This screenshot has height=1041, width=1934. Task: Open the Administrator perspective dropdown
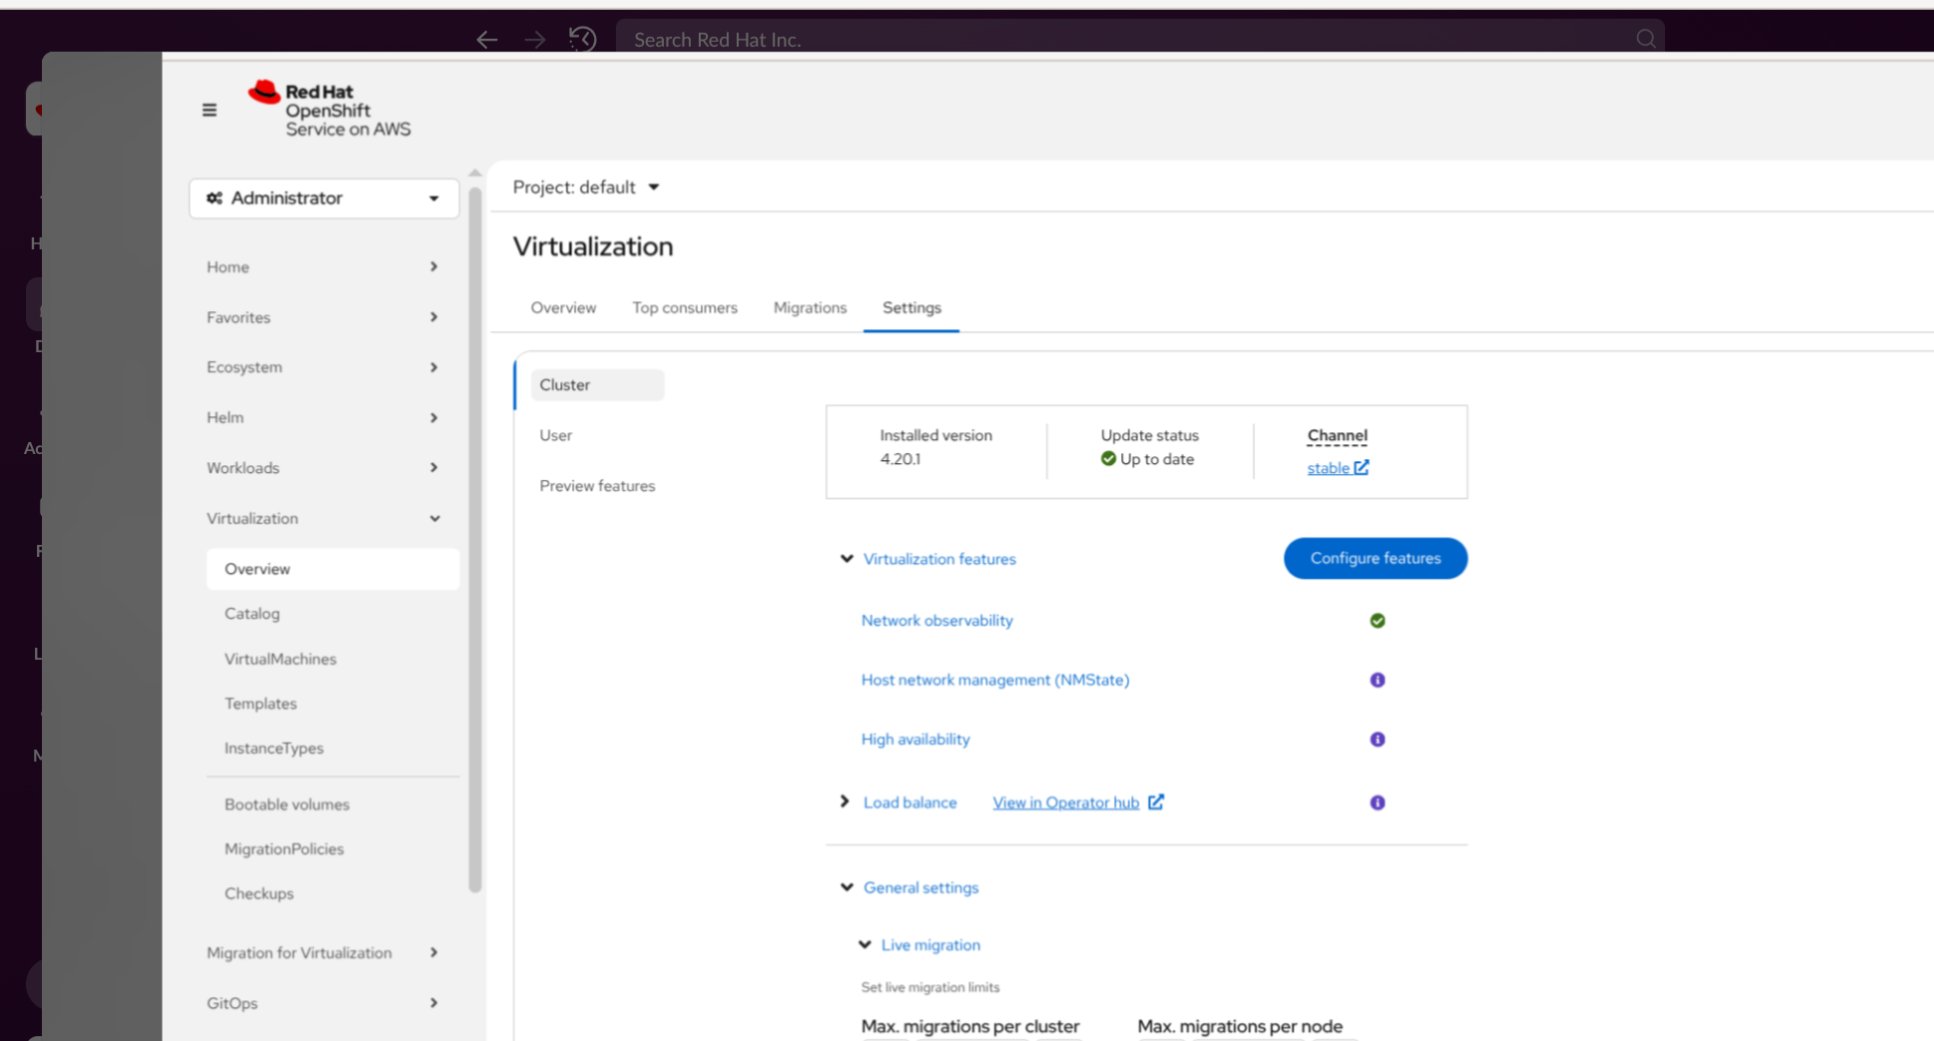tap(324, 198)
